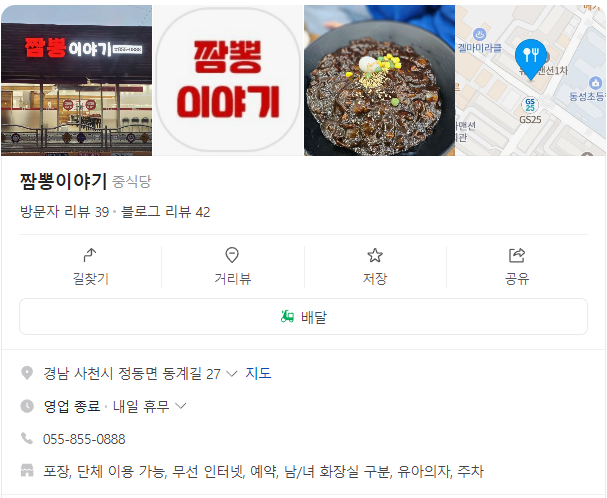Save the place with the 저장 star icon
Viewport: 607px width, 498px height.
[x=375, y=255]
